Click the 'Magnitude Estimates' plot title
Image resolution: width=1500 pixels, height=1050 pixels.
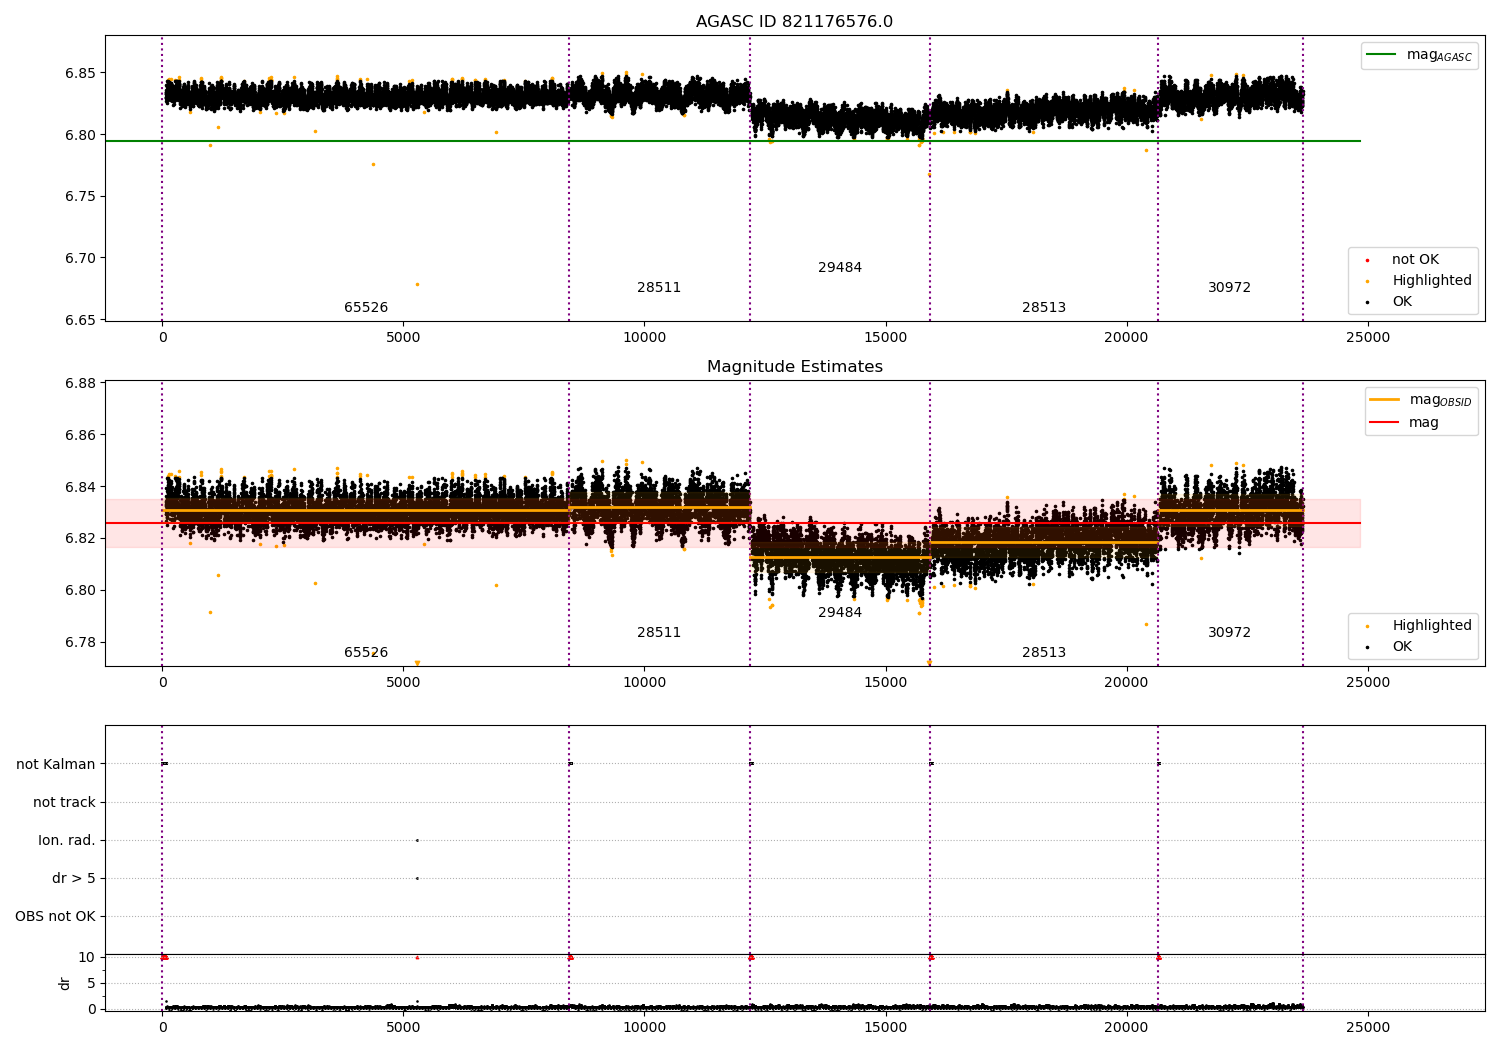(x=794, y=367)
